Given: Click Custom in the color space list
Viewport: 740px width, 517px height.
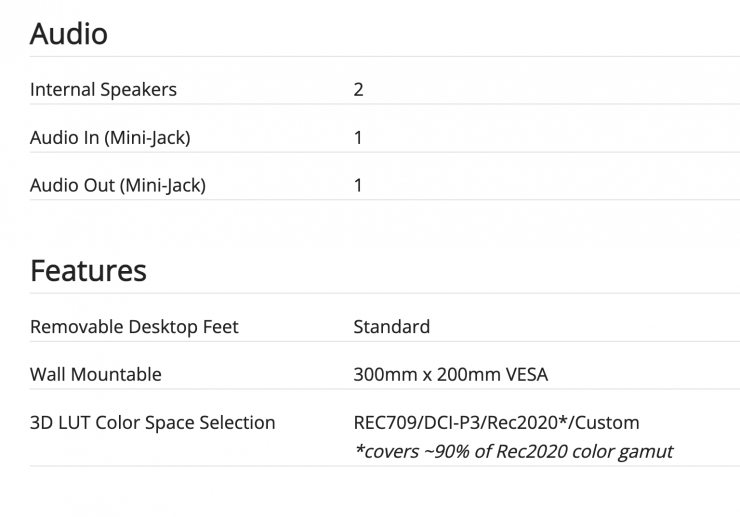Looking at the screenshot, I should tap(605, 423).
